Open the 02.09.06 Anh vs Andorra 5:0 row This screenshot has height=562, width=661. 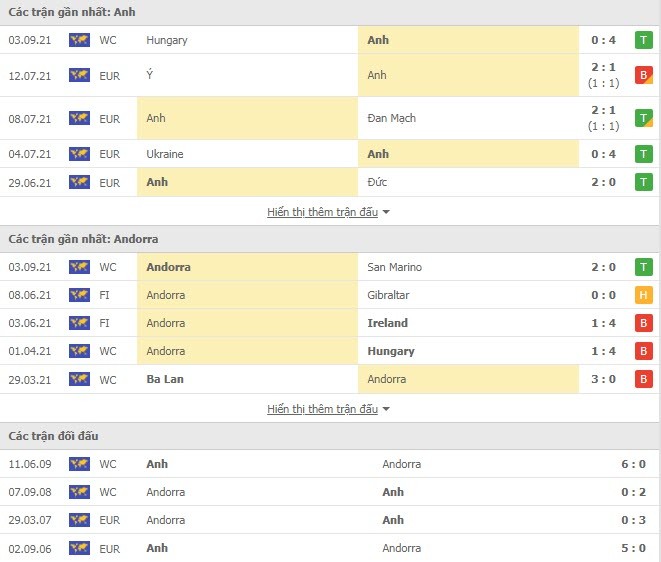tap(330, 548)
